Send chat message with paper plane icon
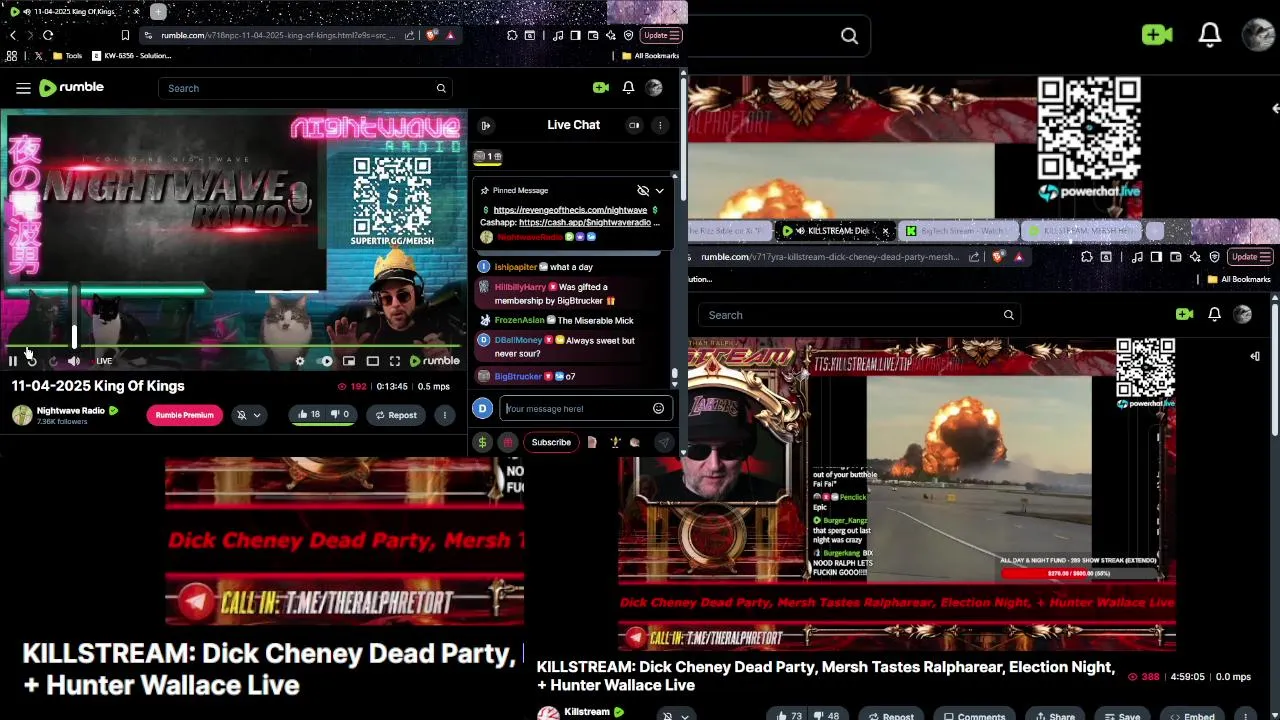Screen dimensions: 1280x720 click(663, 442)
